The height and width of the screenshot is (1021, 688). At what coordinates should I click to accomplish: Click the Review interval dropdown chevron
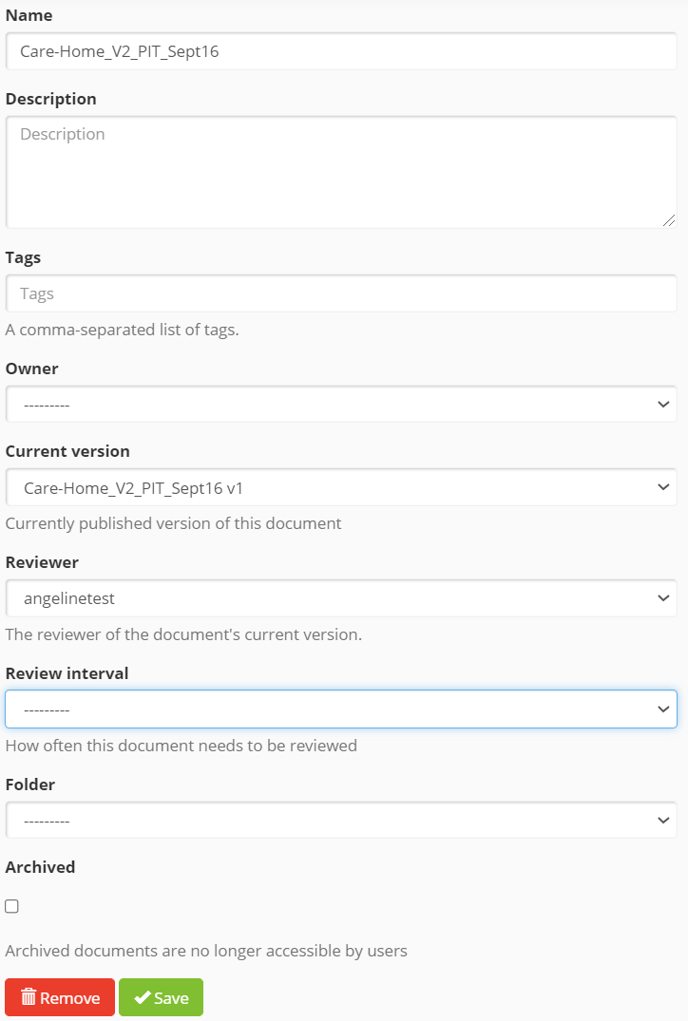click(663, 709)
